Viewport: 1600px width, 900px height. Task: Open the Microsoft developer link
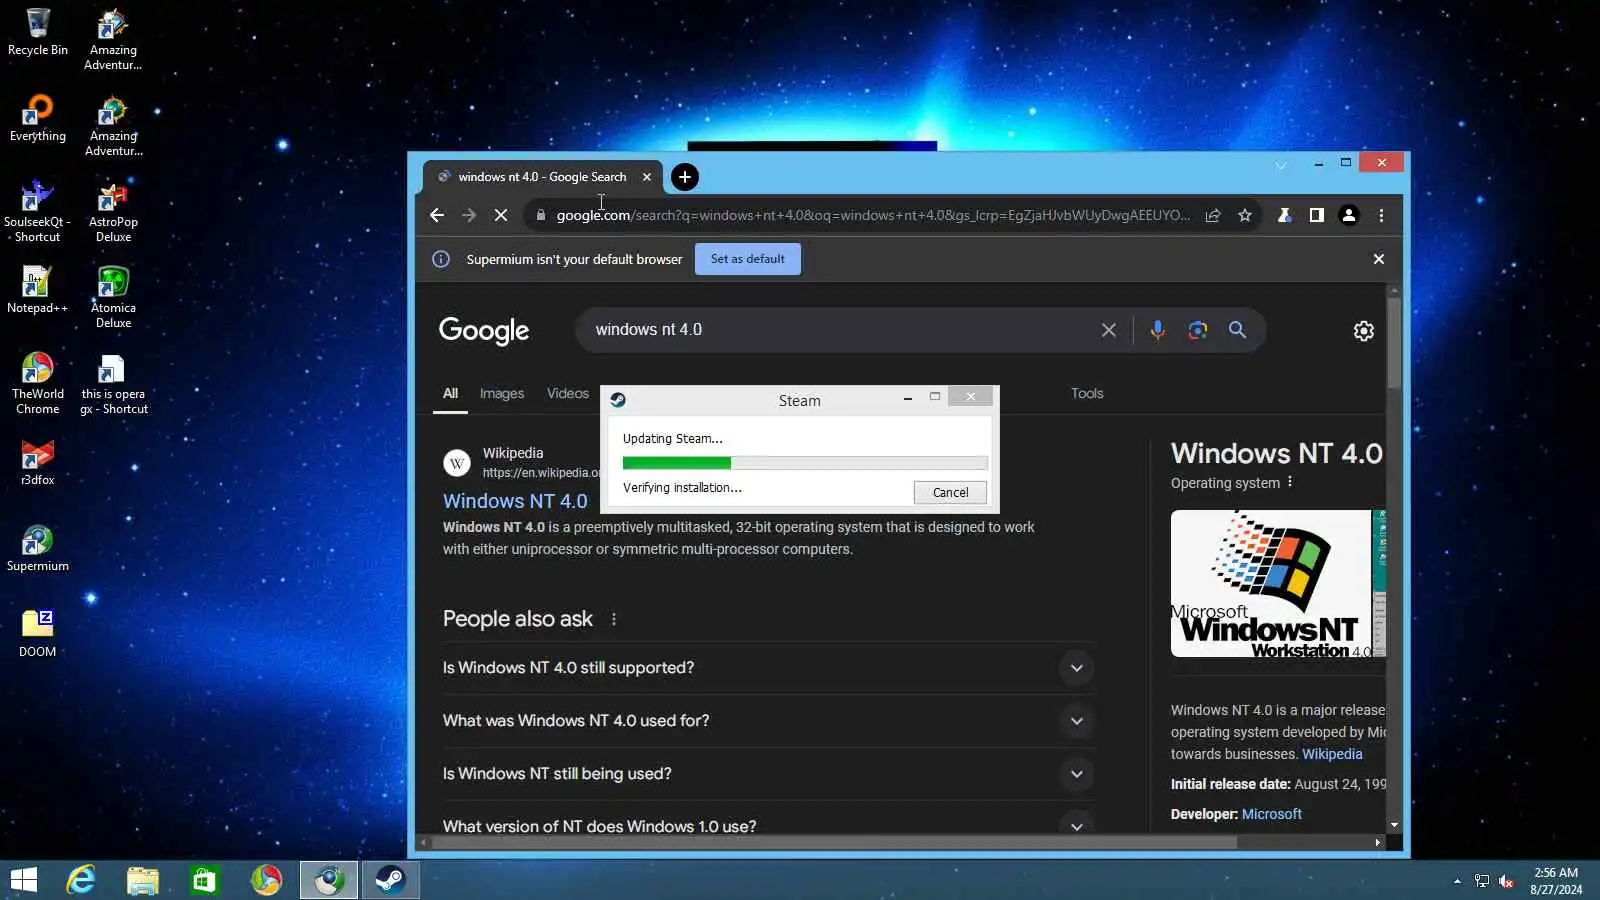[x=1272, y=814]
